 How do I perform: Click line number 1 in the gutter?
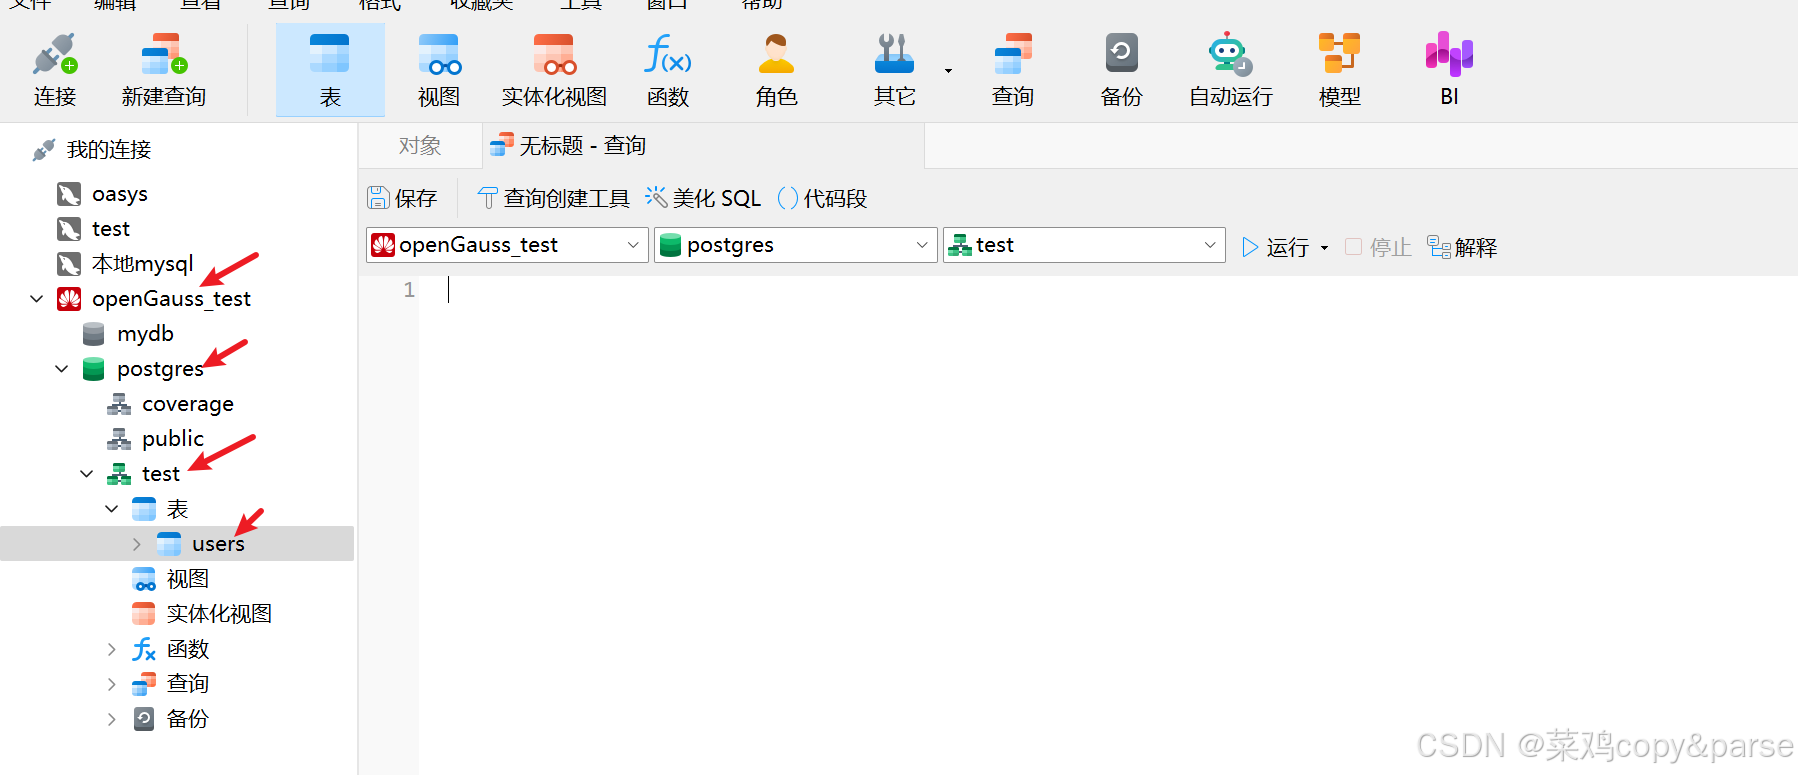click(x=409, y=290)
